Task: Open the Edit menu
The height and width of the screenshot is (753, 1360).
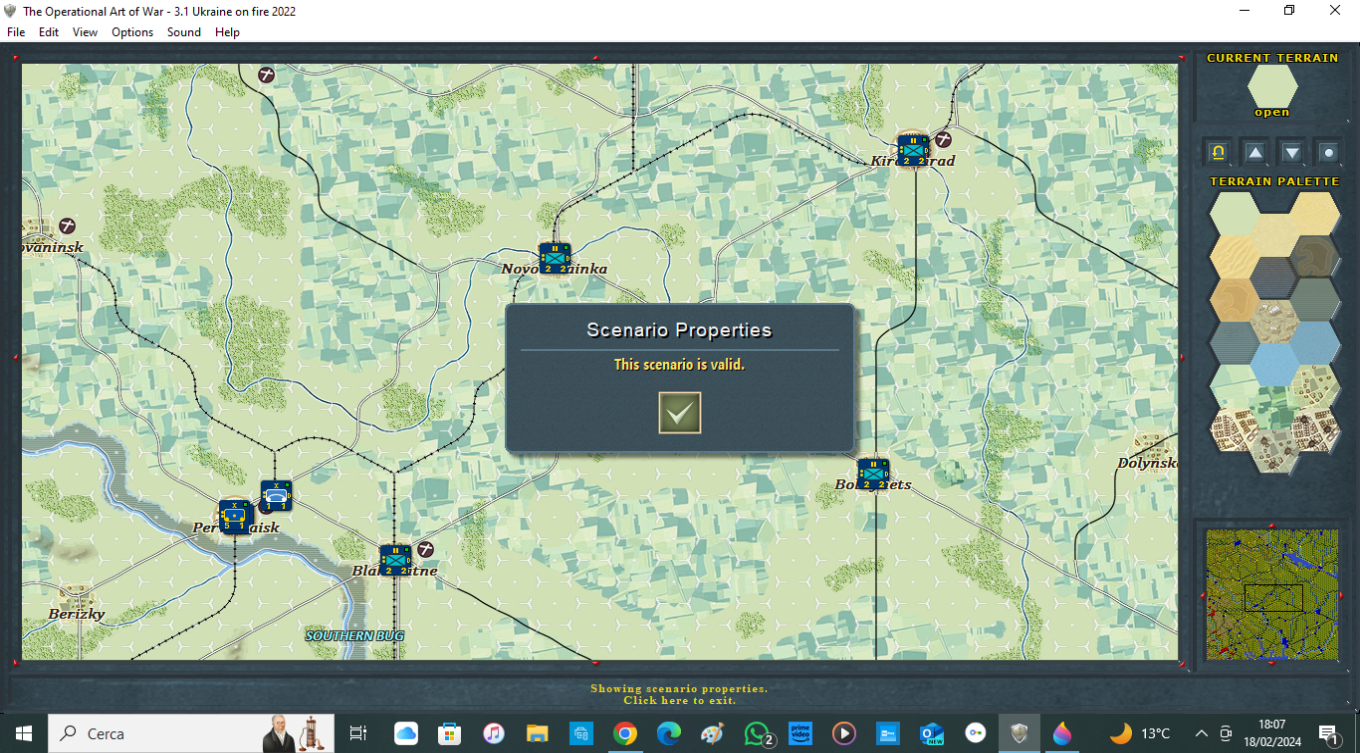Action: [x=49, y=32]
